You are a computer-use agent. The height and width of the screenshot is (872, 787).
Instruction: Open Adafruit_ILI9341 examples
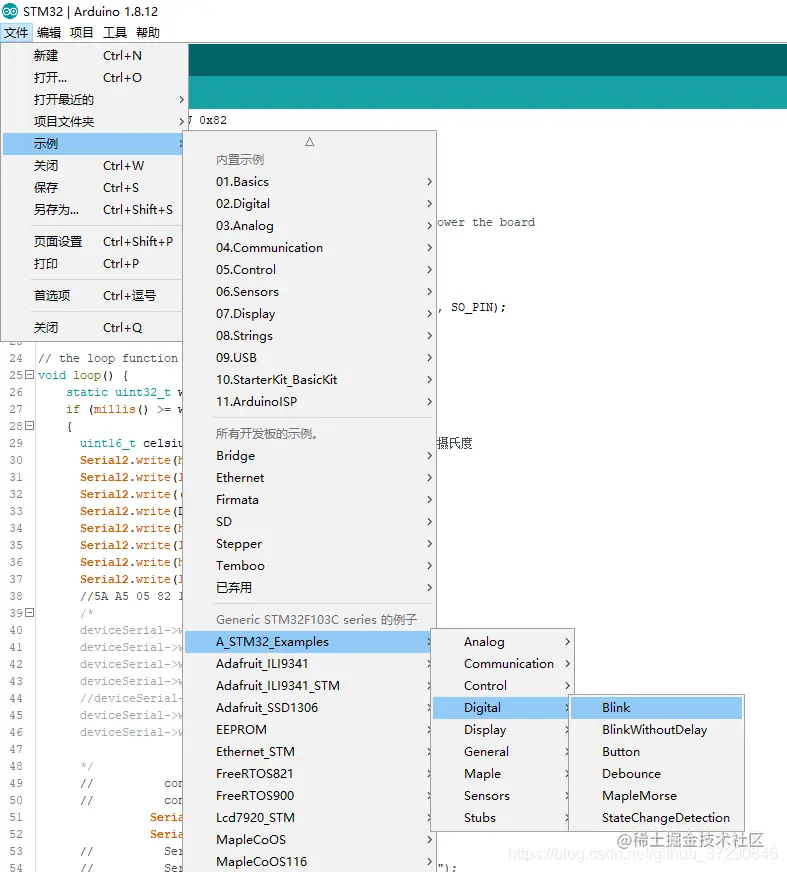pyautogui.click(x=309, y=663)
